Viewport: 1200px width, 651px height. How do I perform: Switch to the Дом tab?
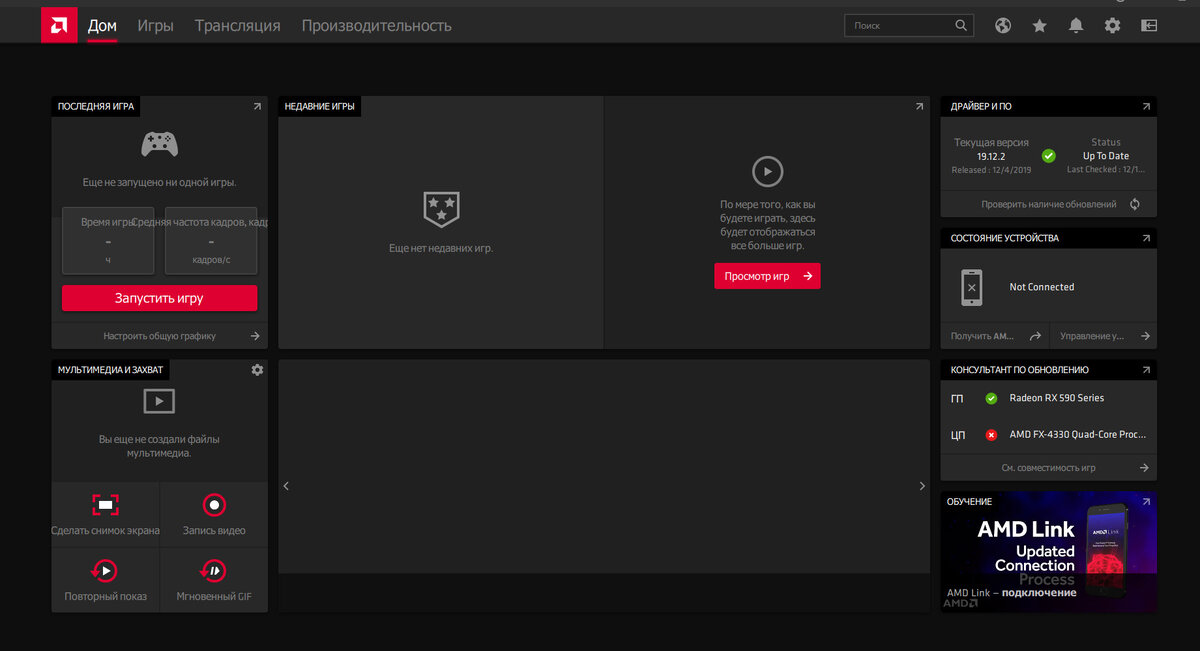102,26
